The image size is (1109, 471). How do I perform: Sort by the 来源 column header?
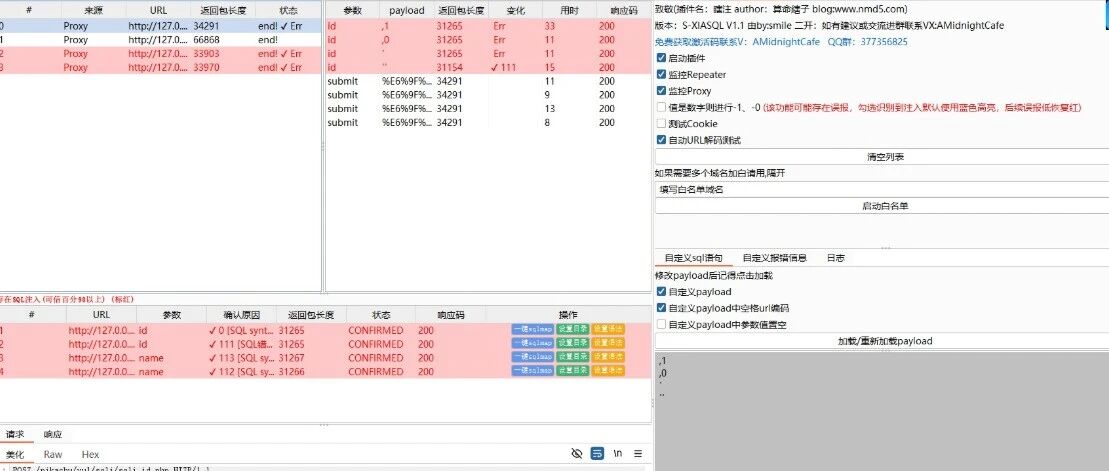click(x=93, y=11)
